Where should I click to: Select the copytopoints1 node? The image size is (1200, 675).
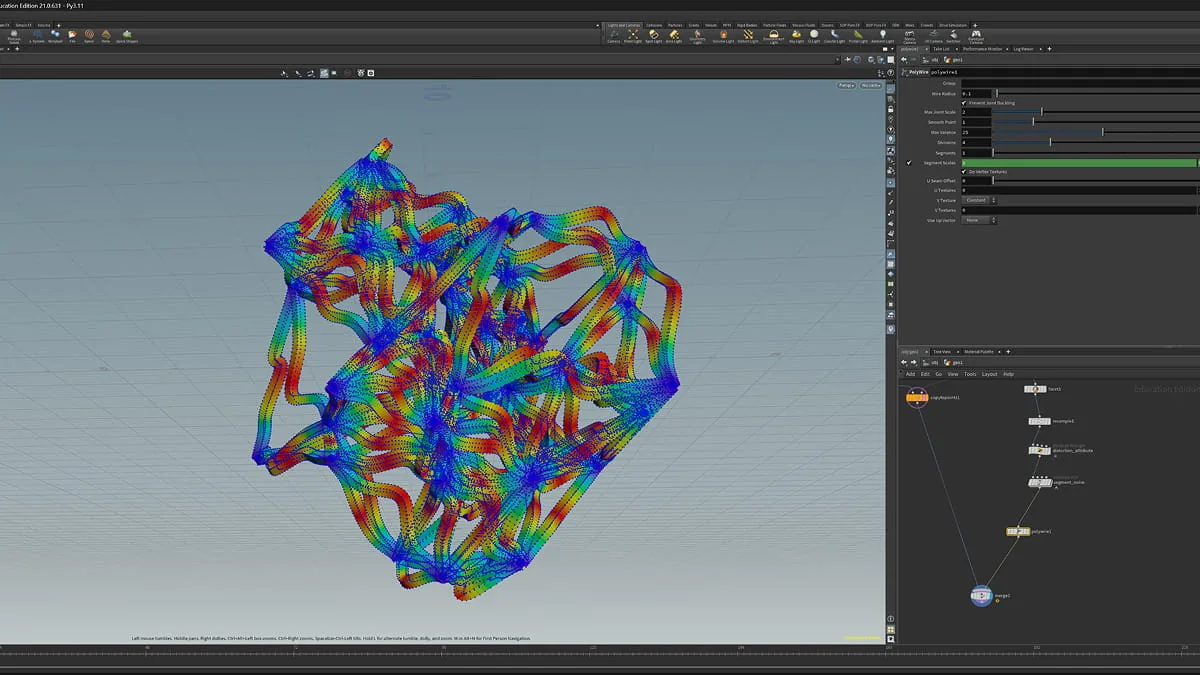pos(917,397)
